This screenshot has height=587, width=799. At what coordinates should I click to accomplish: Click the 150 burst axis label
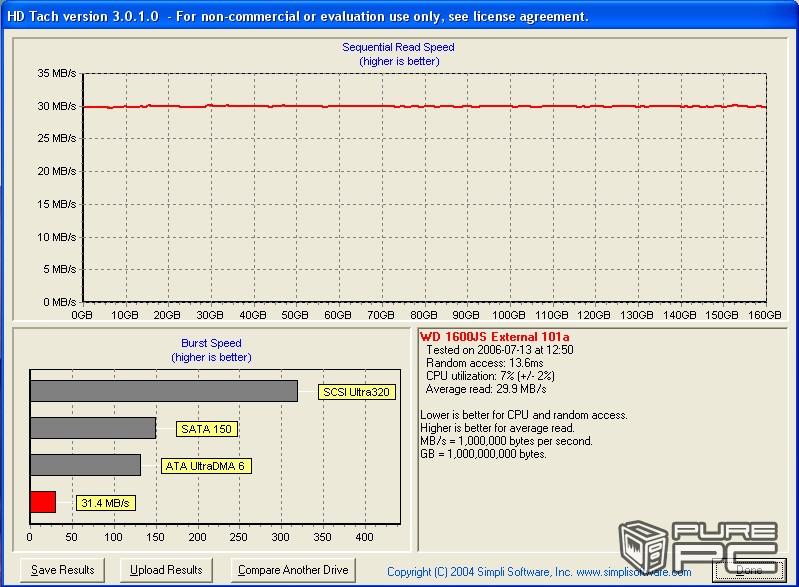coord(155,537)
